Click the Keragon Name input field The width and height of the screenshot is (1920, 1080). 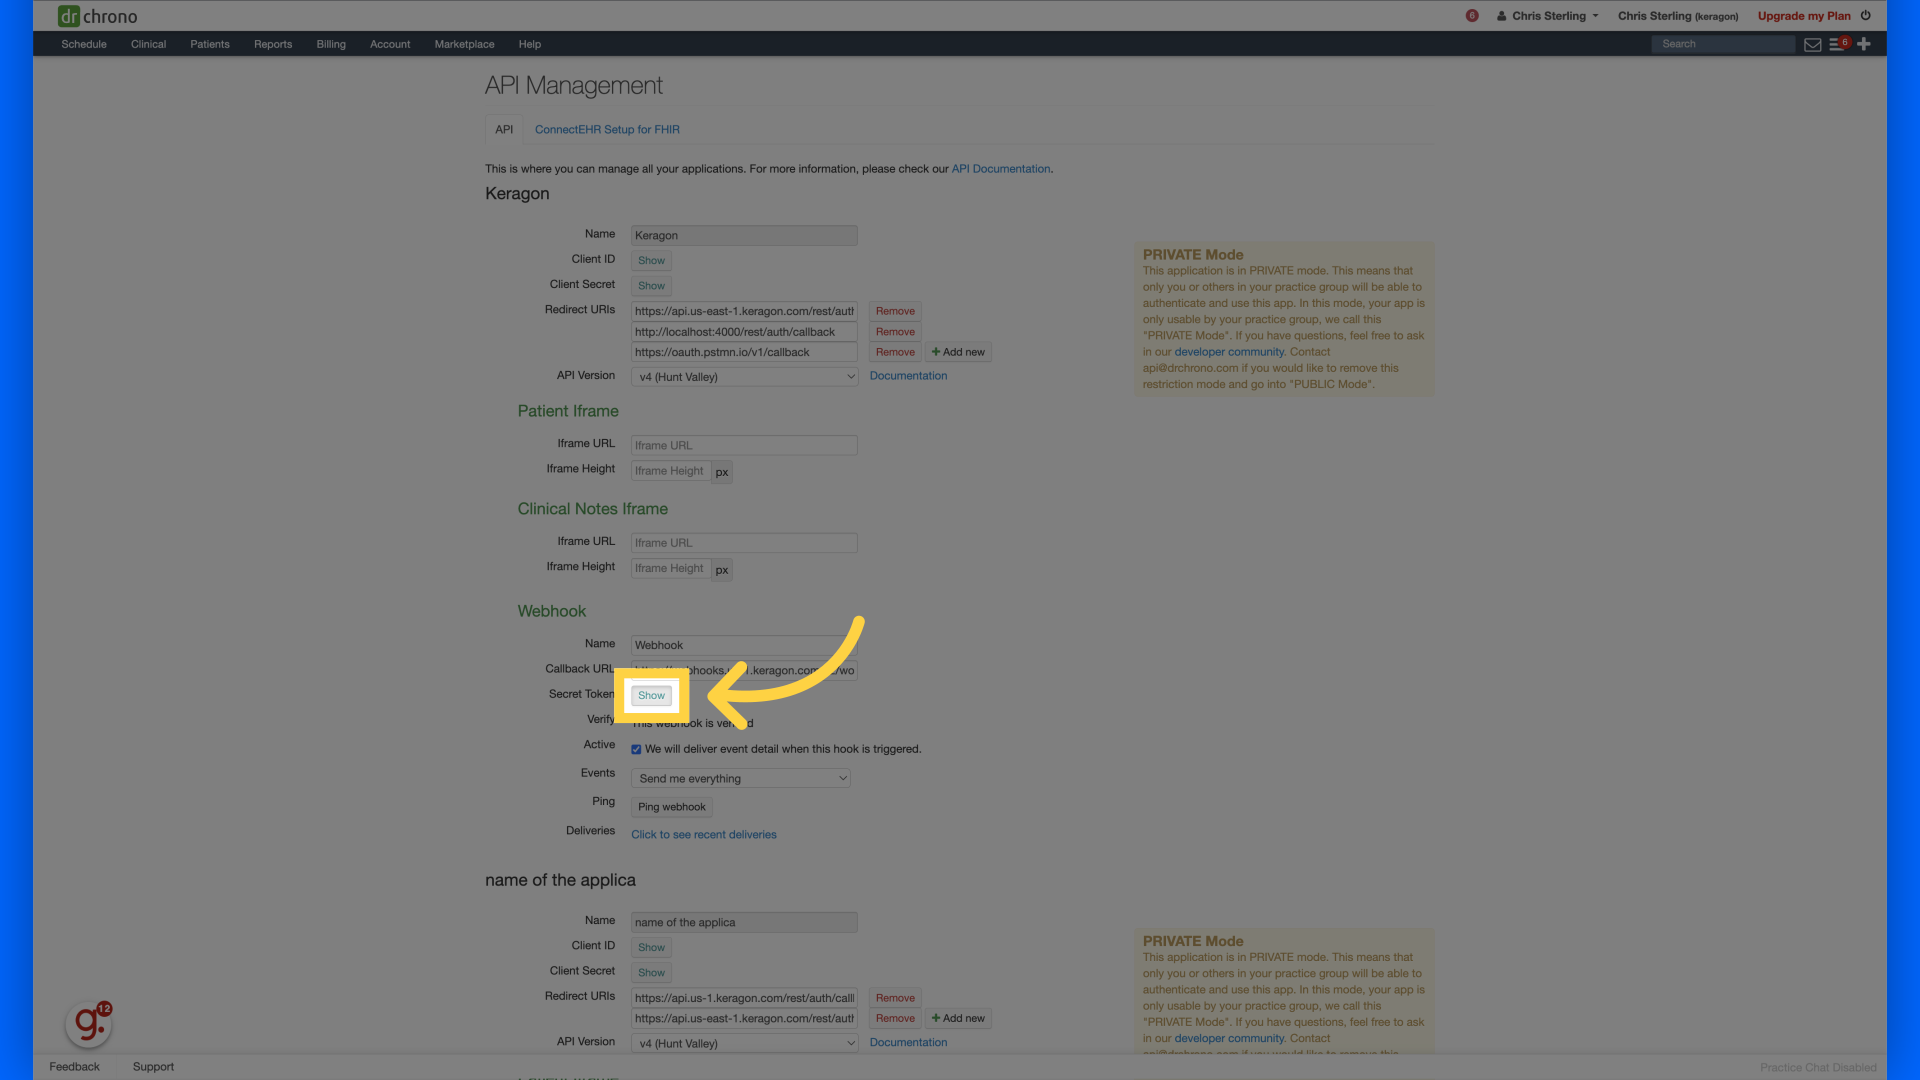click(744, 235)
